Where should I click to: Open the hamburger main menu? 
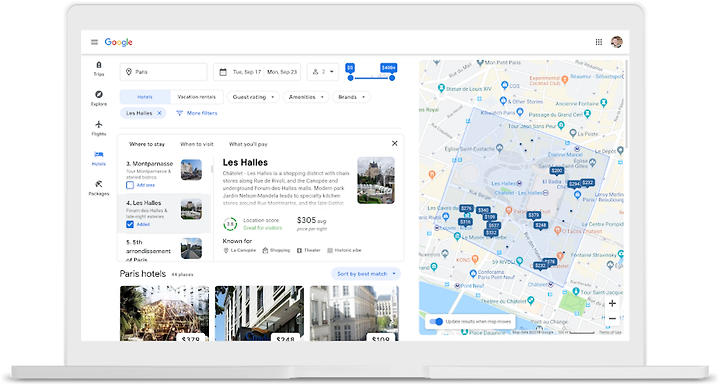(94, 42)
